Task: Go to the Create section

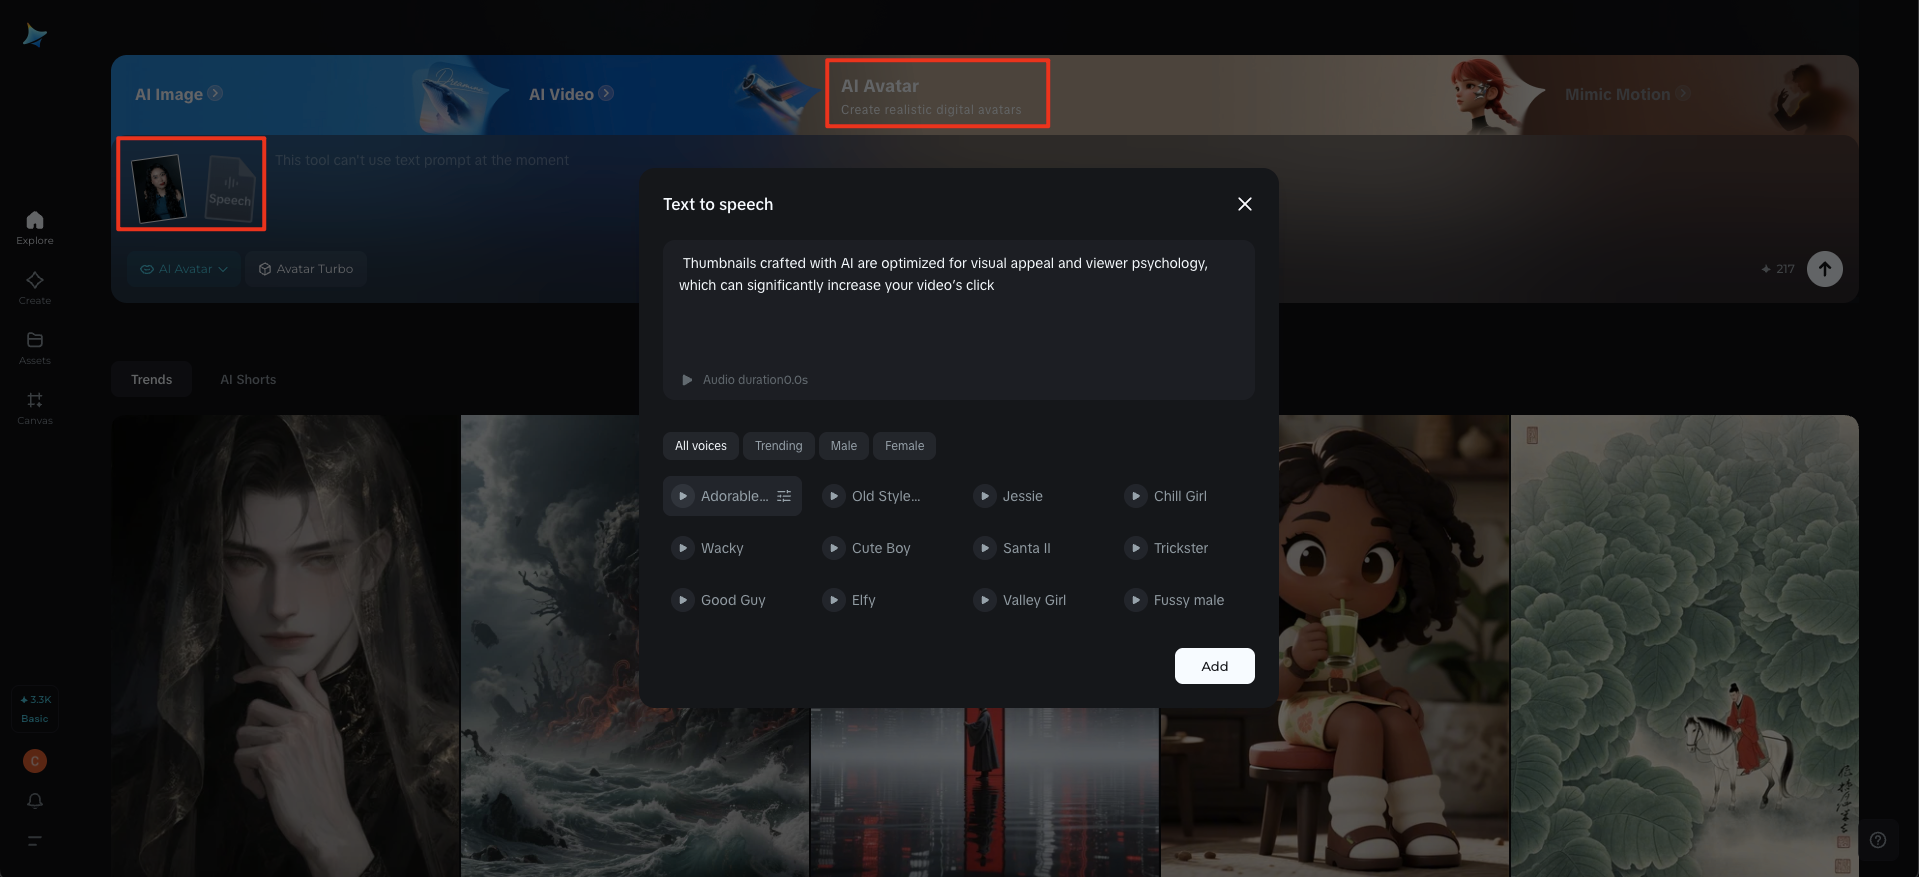Action: coord(35,287)
